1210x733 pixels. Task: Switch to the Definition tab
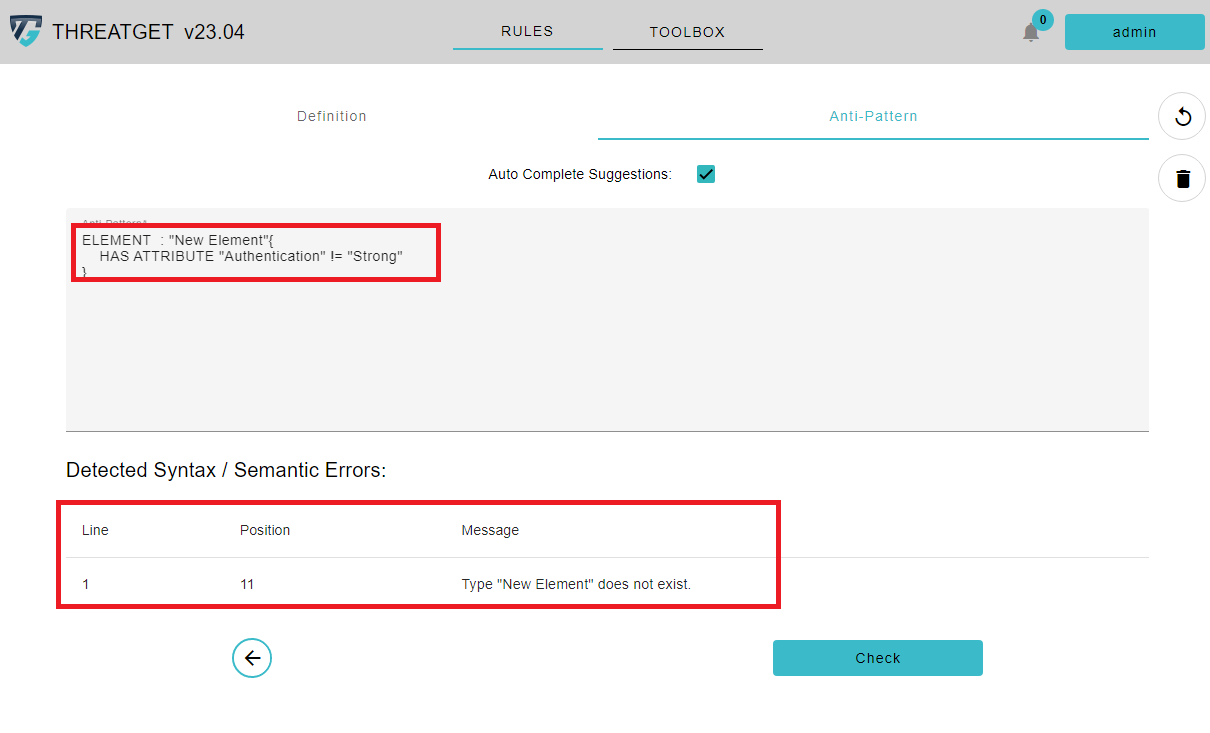point(332,116)
